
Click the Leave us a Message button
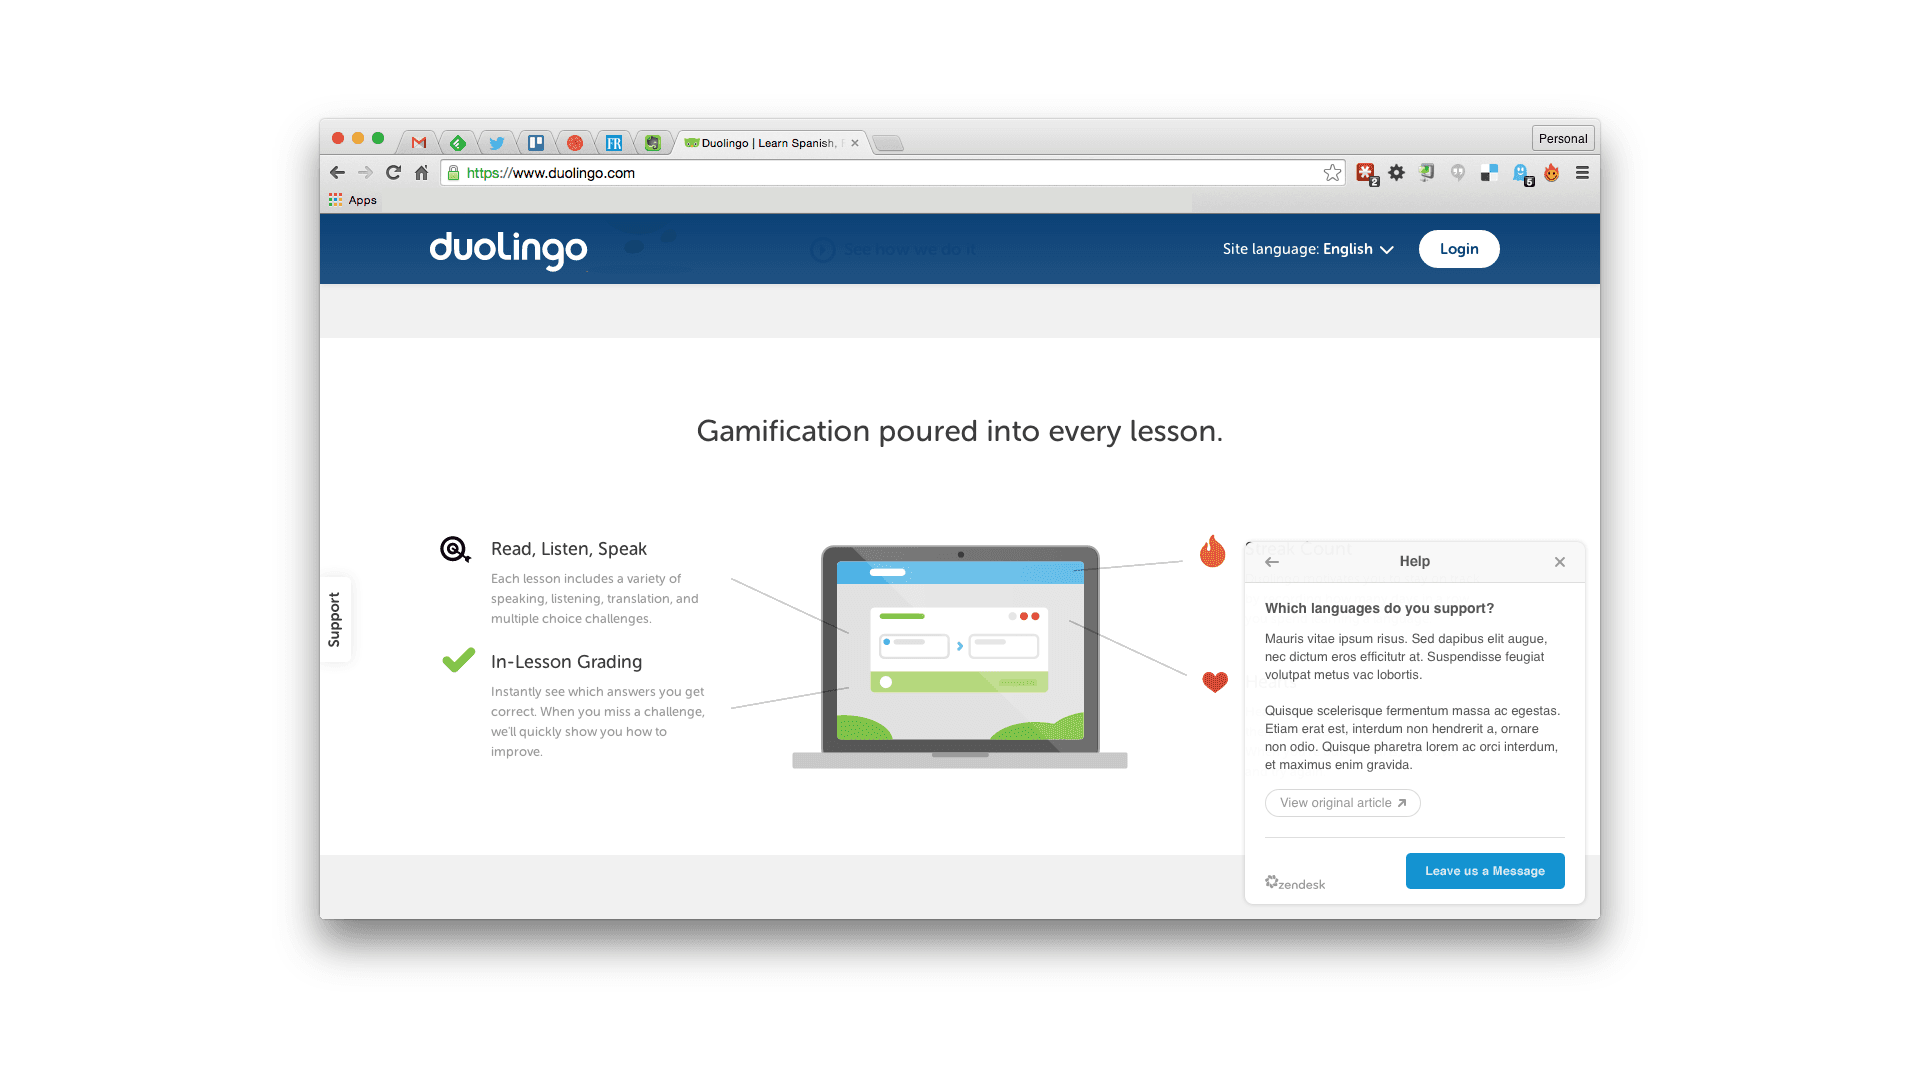[x=1484, y=870]
